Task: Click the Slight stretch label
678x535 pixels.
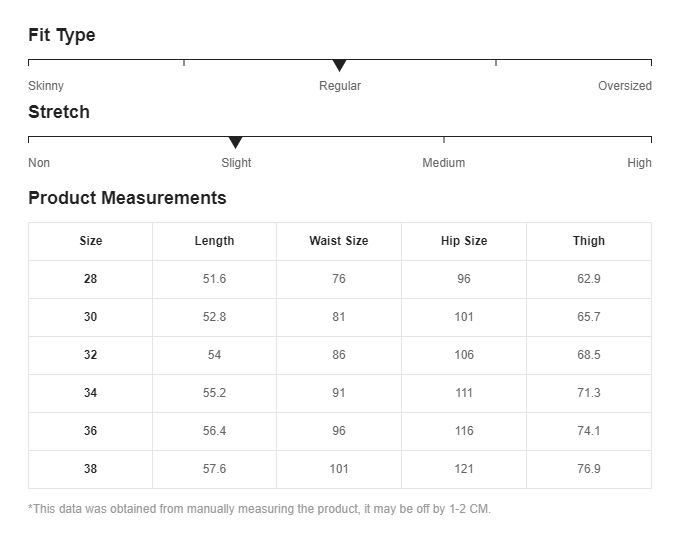Action: pyautogui.click(x=236, y=163)
